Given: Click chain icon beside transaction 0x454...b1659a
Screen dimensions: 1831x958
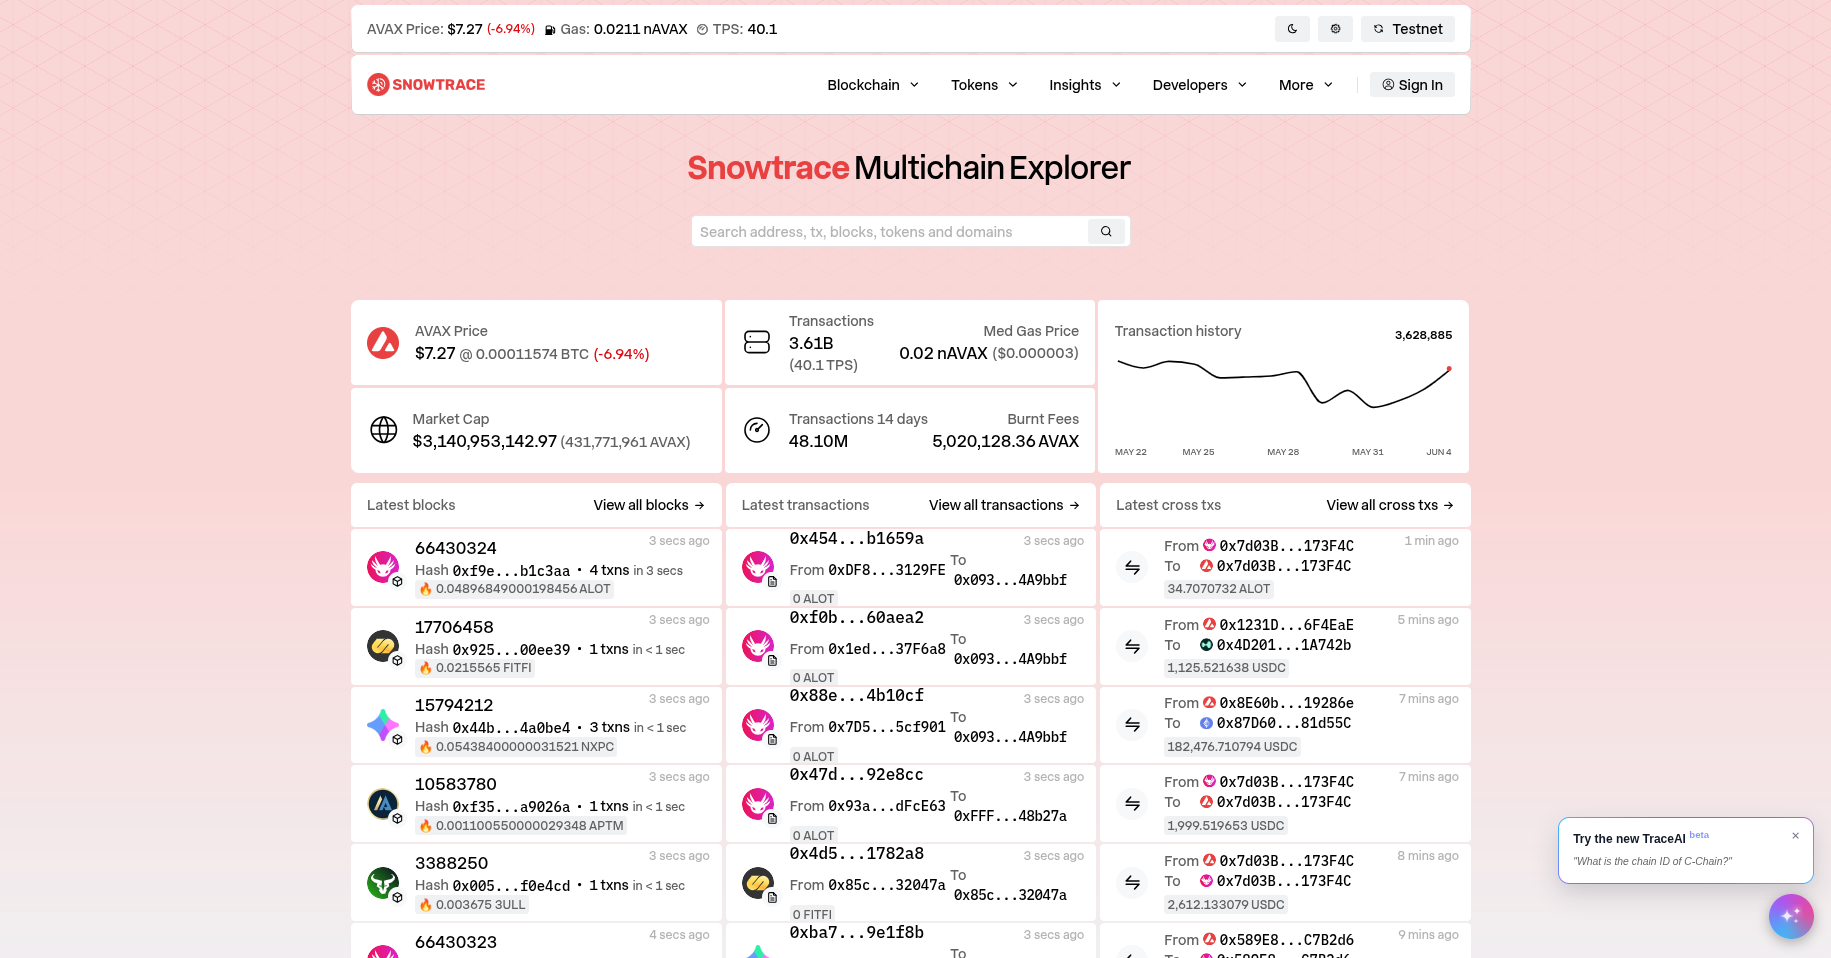Looking at the screenshot, I should point(758,567).
